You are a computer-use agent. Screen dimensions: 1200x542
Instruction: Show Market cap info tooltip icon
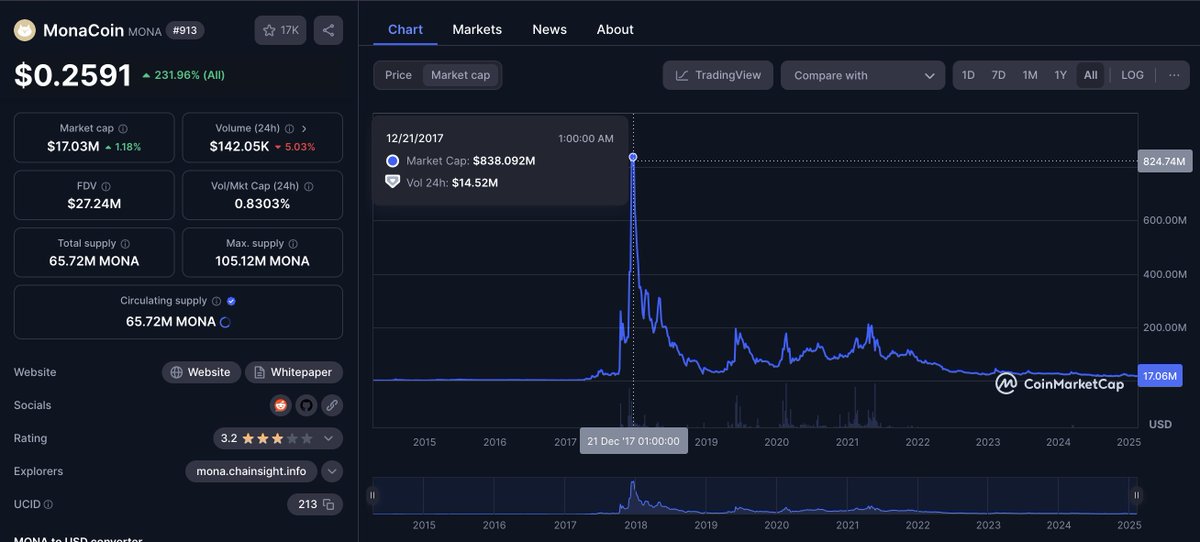click(x=123, y=129)
